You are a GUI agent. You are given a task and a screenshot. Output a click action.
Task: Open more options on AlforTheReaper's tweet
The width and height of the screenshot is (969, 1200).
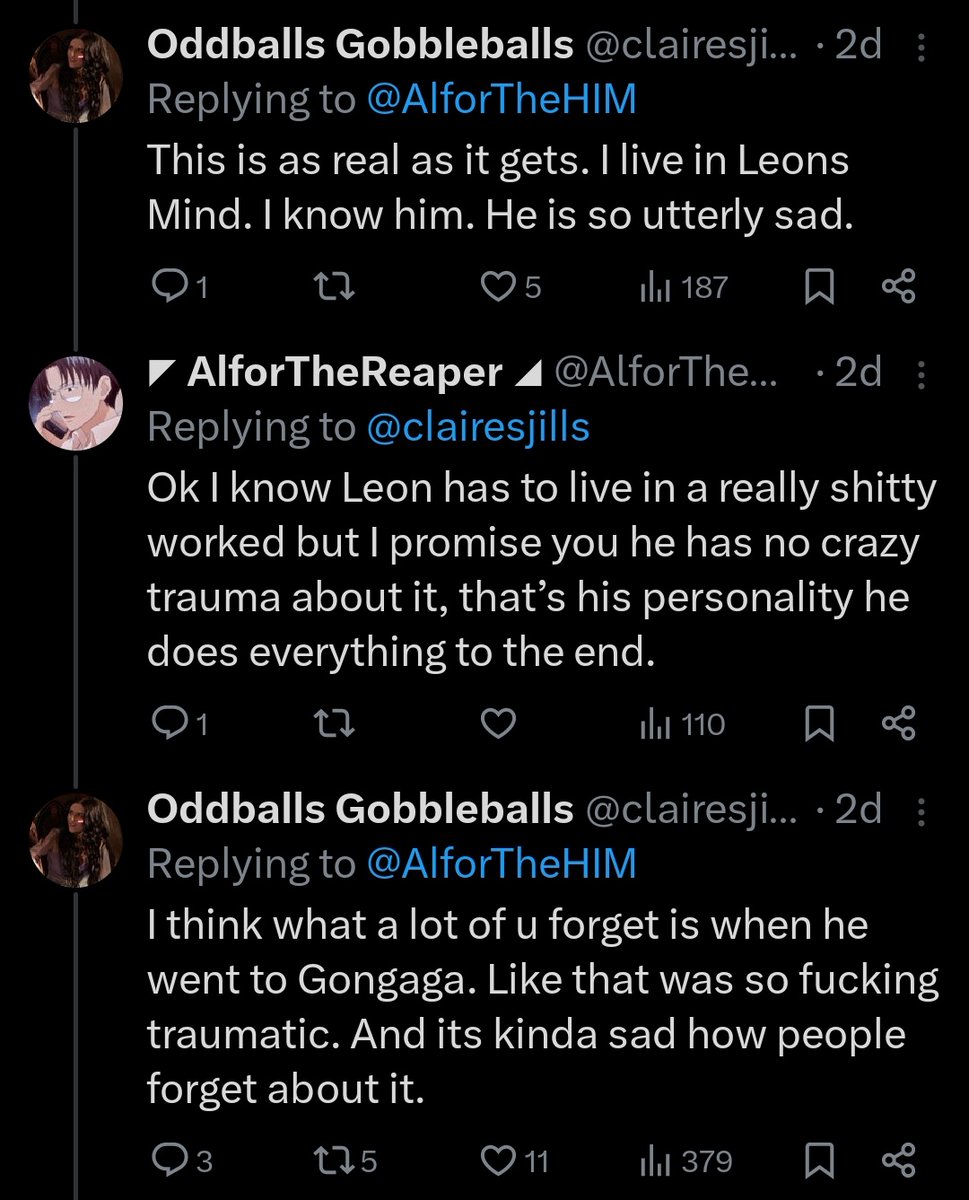point(920,374)
